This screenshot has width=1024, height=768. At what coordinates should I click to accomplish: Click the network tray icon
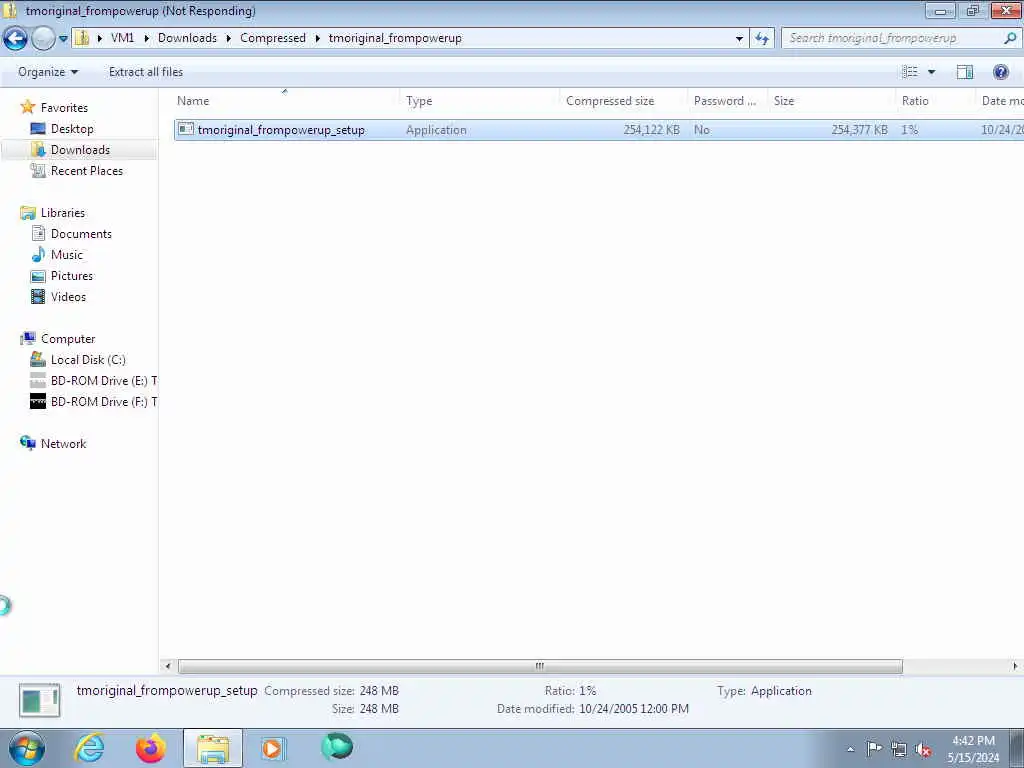pyautogui.click(x=899, y=750)
